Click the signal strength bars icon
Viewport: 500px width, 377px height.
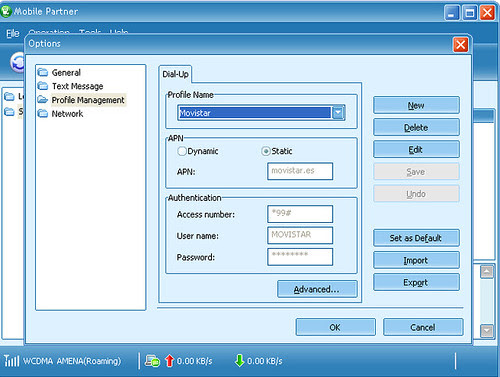tap(11, 361)
